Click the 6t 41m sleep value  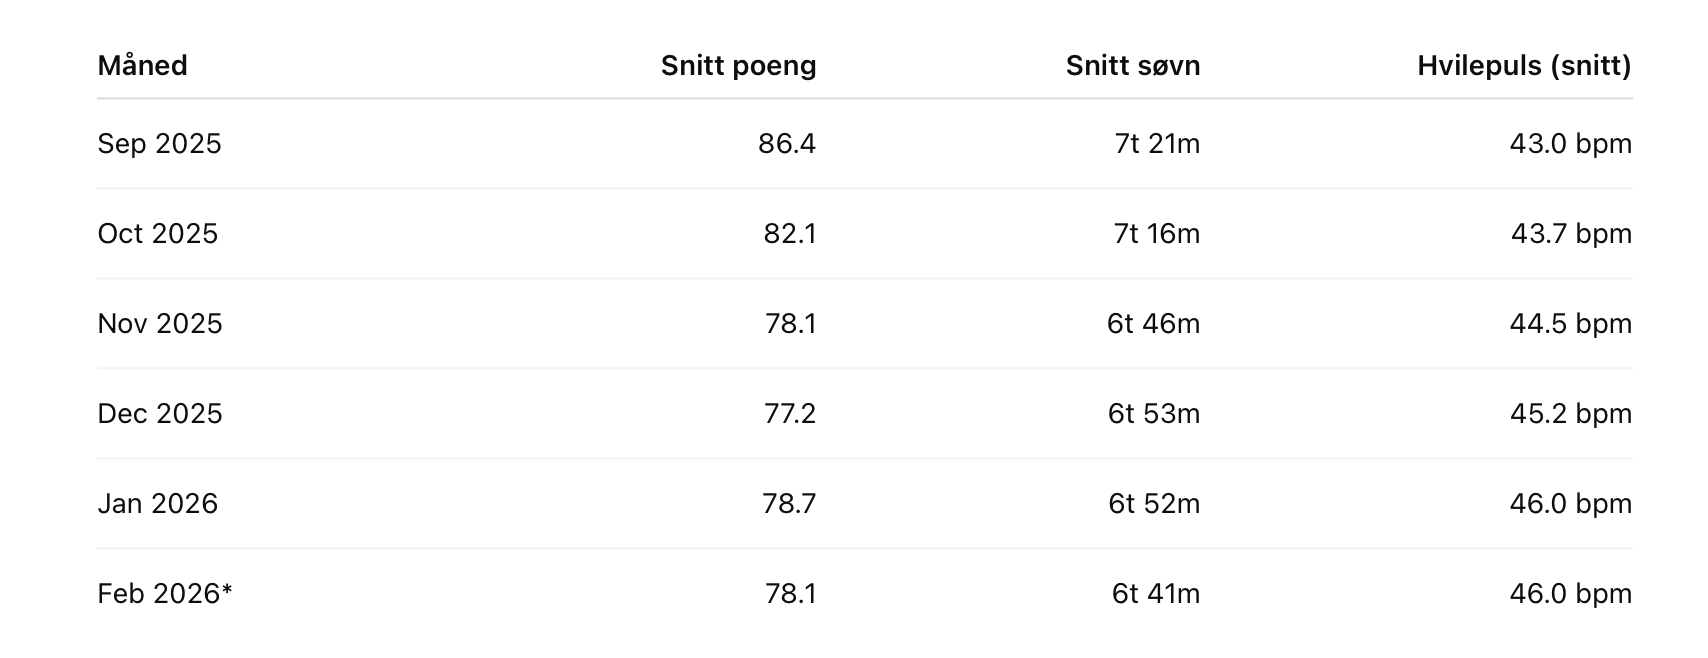click(x=1155, y=594)
